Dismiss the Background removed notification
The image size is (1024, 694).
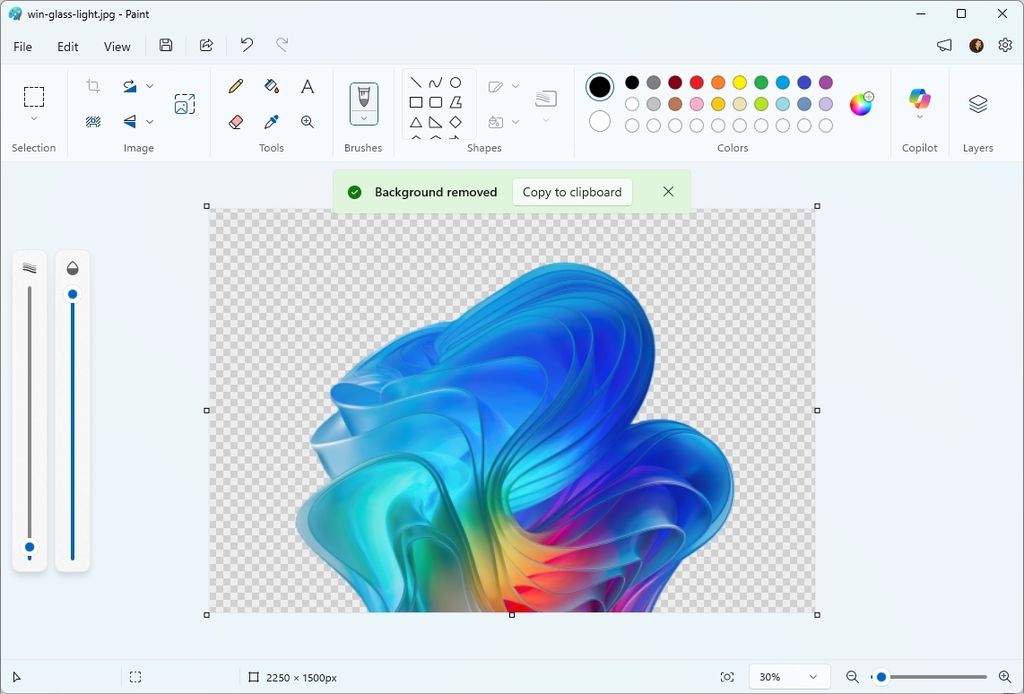tap(668, 191)
